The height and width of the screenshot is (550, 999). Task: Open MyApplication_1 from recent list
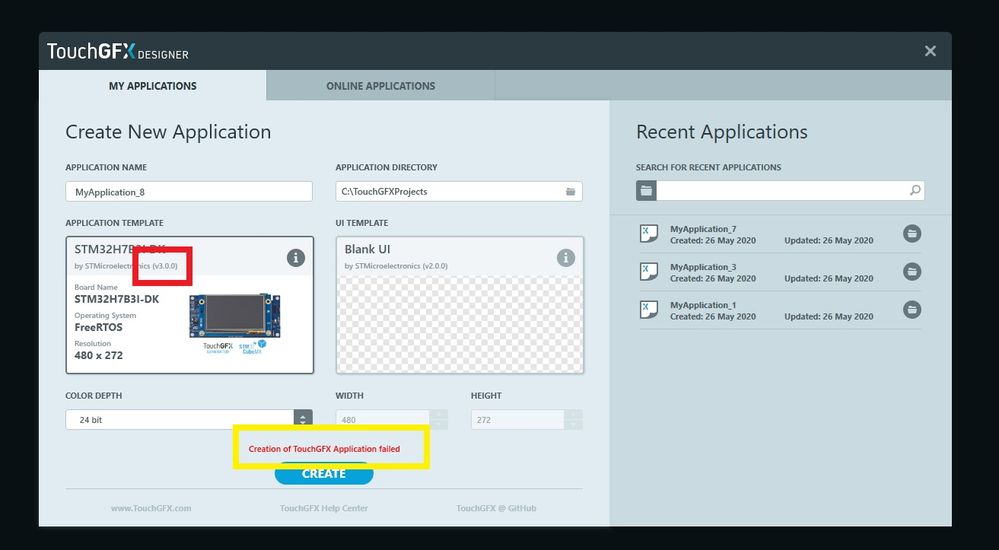coord(780,310)
